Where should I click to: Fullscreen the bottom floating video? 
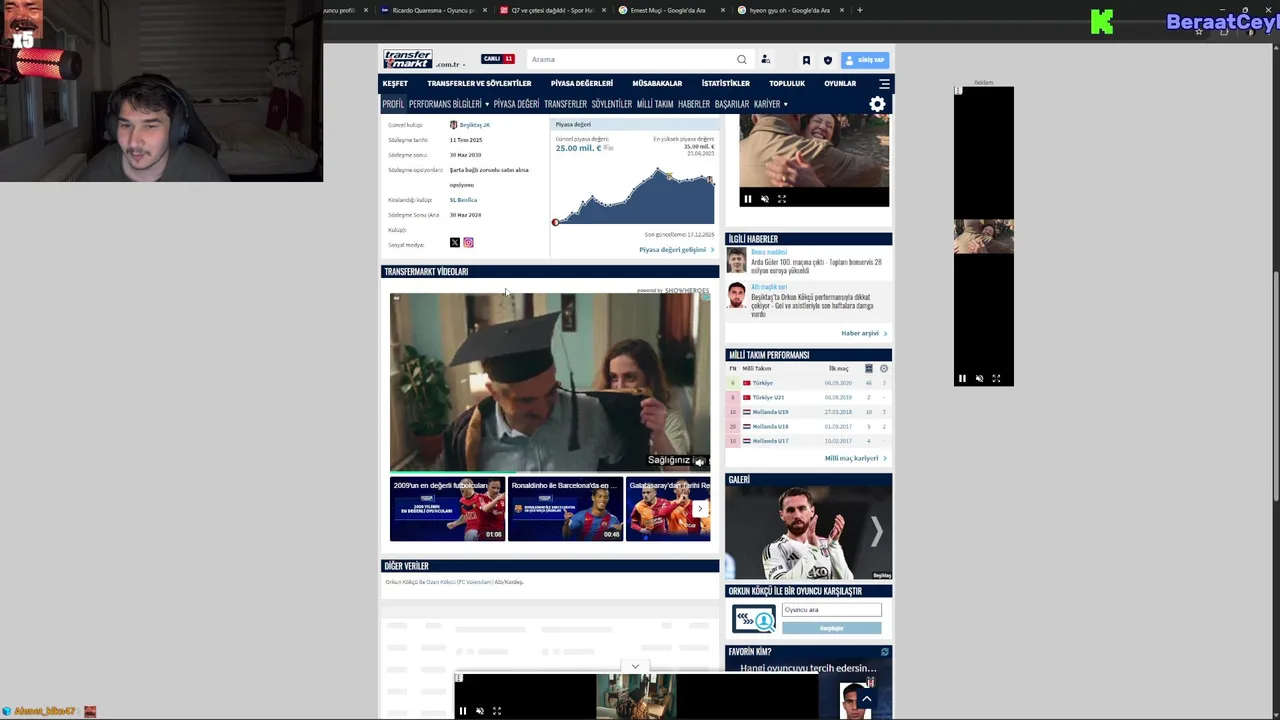click(496, 711)
